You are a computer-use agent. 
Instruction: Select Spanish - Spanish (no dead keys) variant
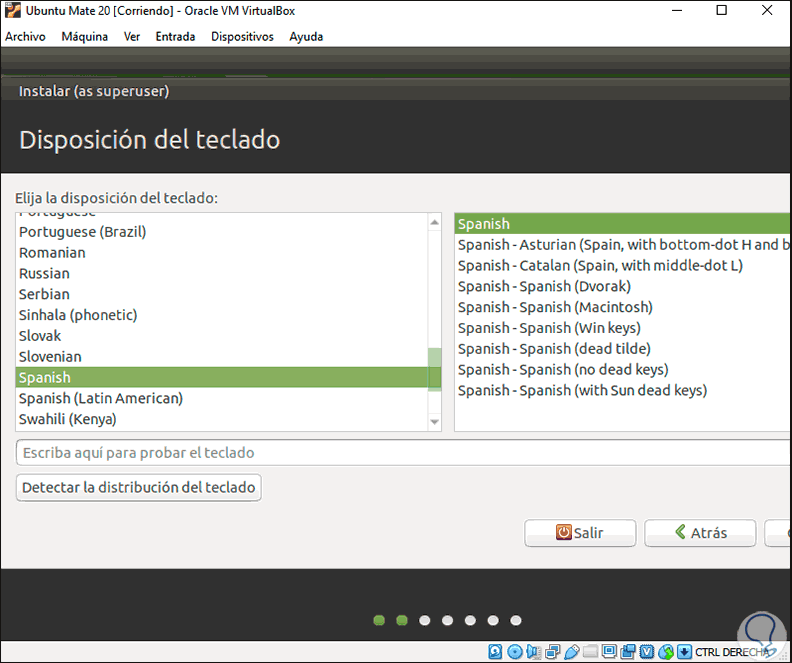click(x=623, y=370)
